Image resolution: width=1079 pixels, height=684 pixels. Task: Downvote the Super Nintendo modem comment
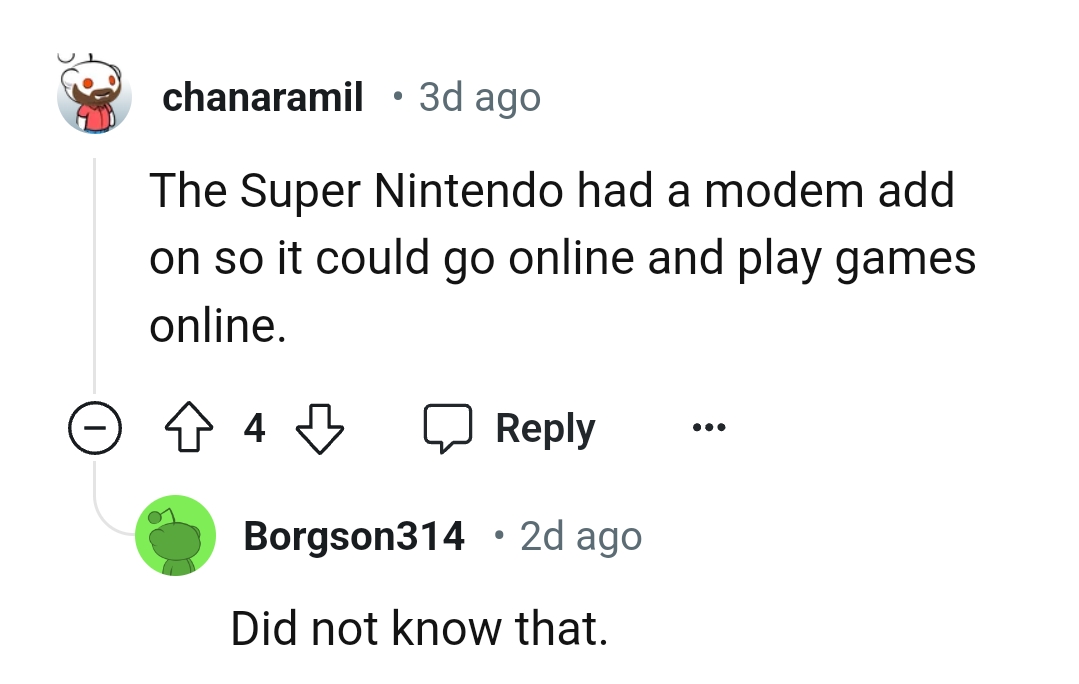coord(321,430)
